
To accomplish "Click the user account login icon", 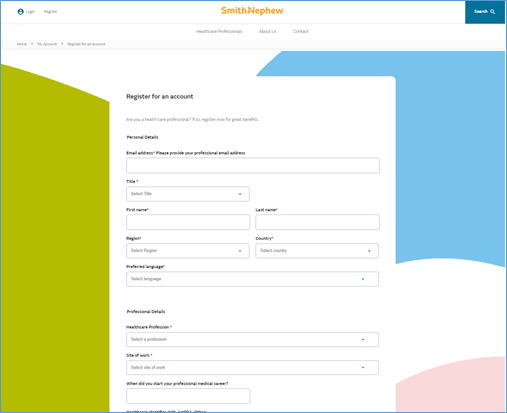I will tap(20, 12).
